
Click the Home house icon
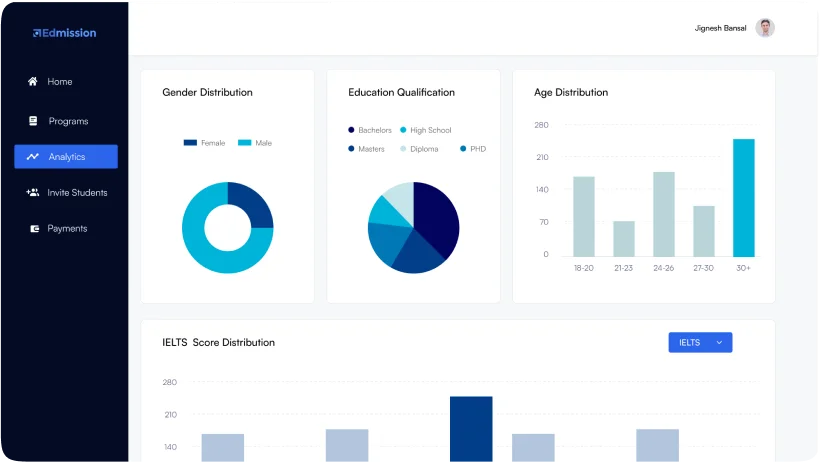[x=32, y=81]
